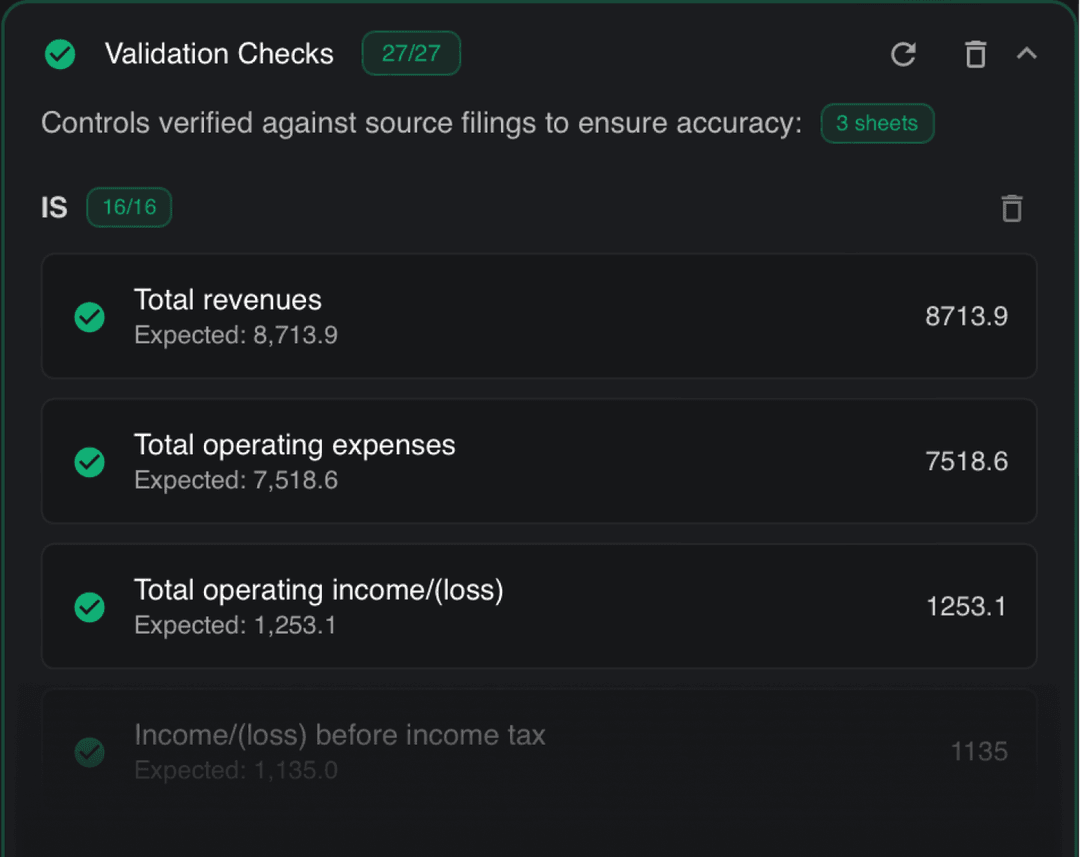Viewport: 1080px width, 857px height.
Task: Toggle the Total operating expenses validation check
Action: 540,462
